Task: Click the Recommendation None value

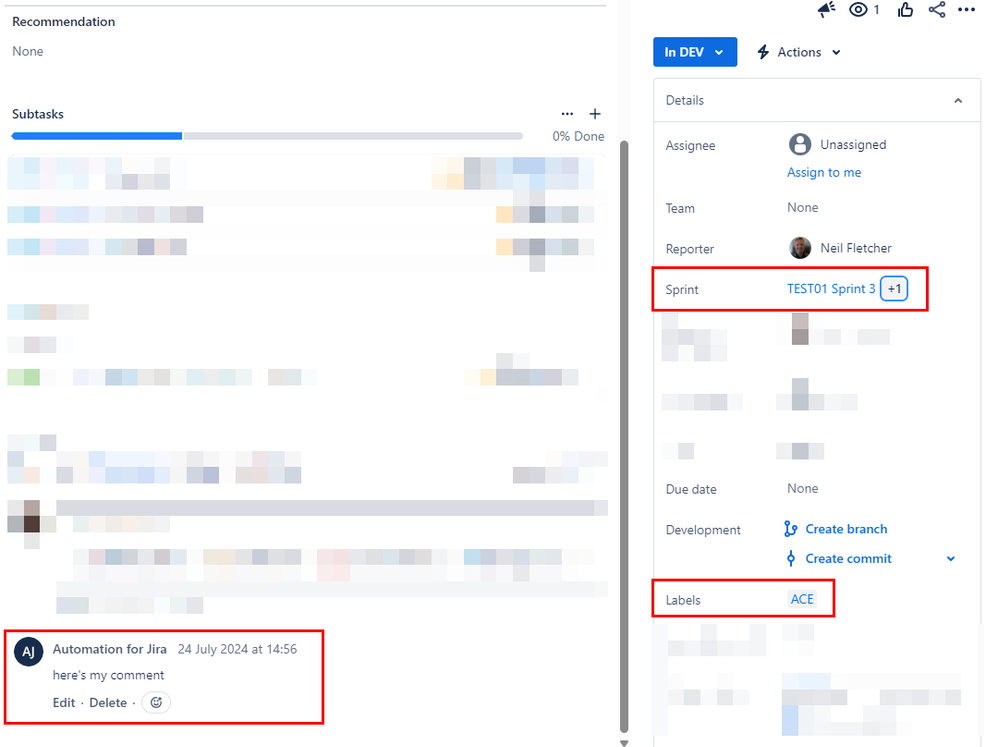Action: click(x=28, y=52)
